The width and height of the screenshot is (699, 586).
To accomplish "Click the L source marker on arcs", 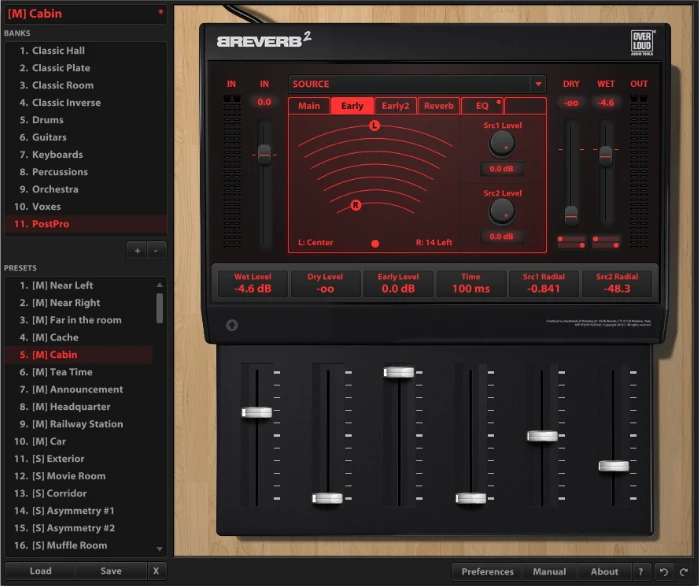I will pyautogui.click(x=375, y=126).
